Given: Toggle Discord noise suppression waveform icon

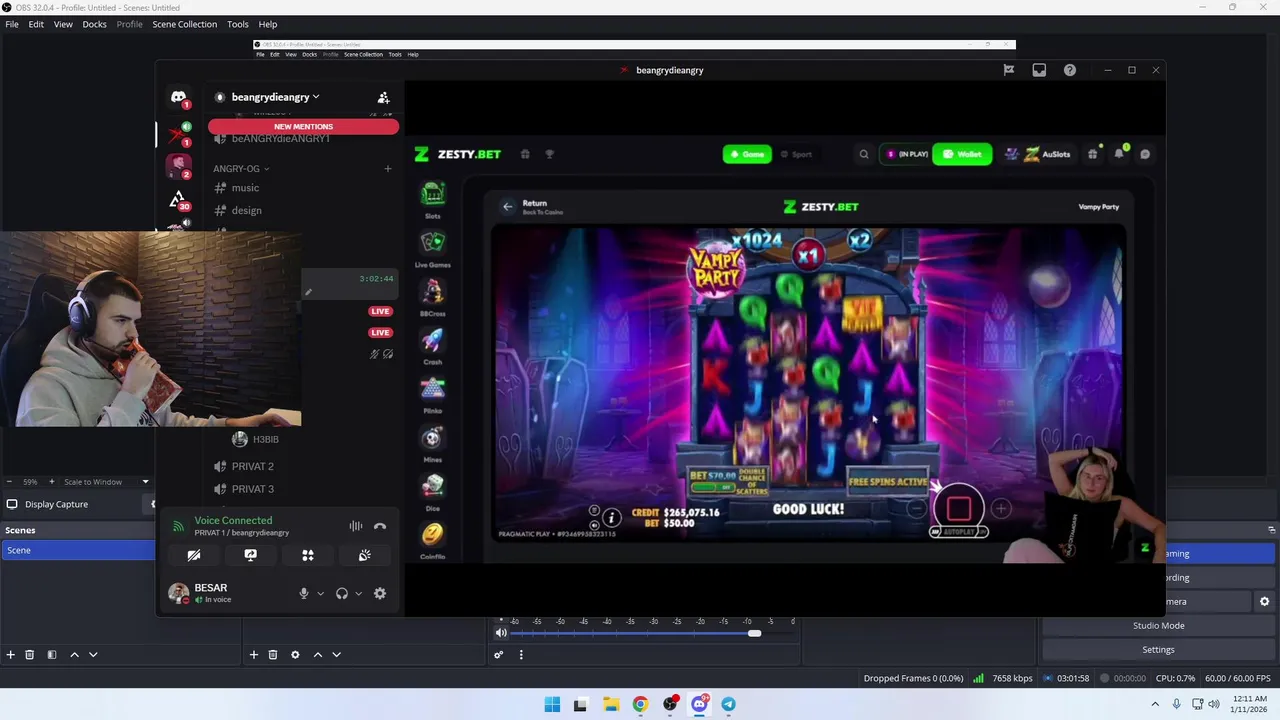Looking at the screenshot, I should pos(356,526).
